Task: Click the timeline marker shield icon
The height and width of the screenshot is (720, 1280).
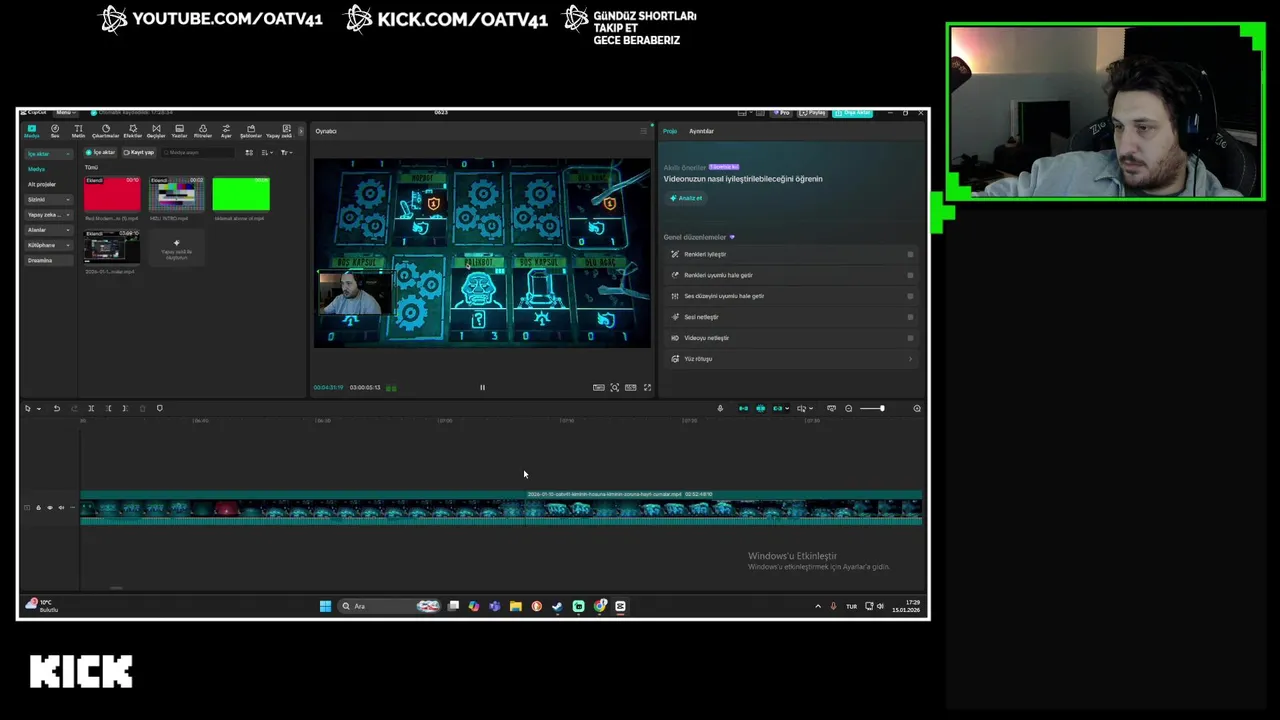Action: pos(160,408)
